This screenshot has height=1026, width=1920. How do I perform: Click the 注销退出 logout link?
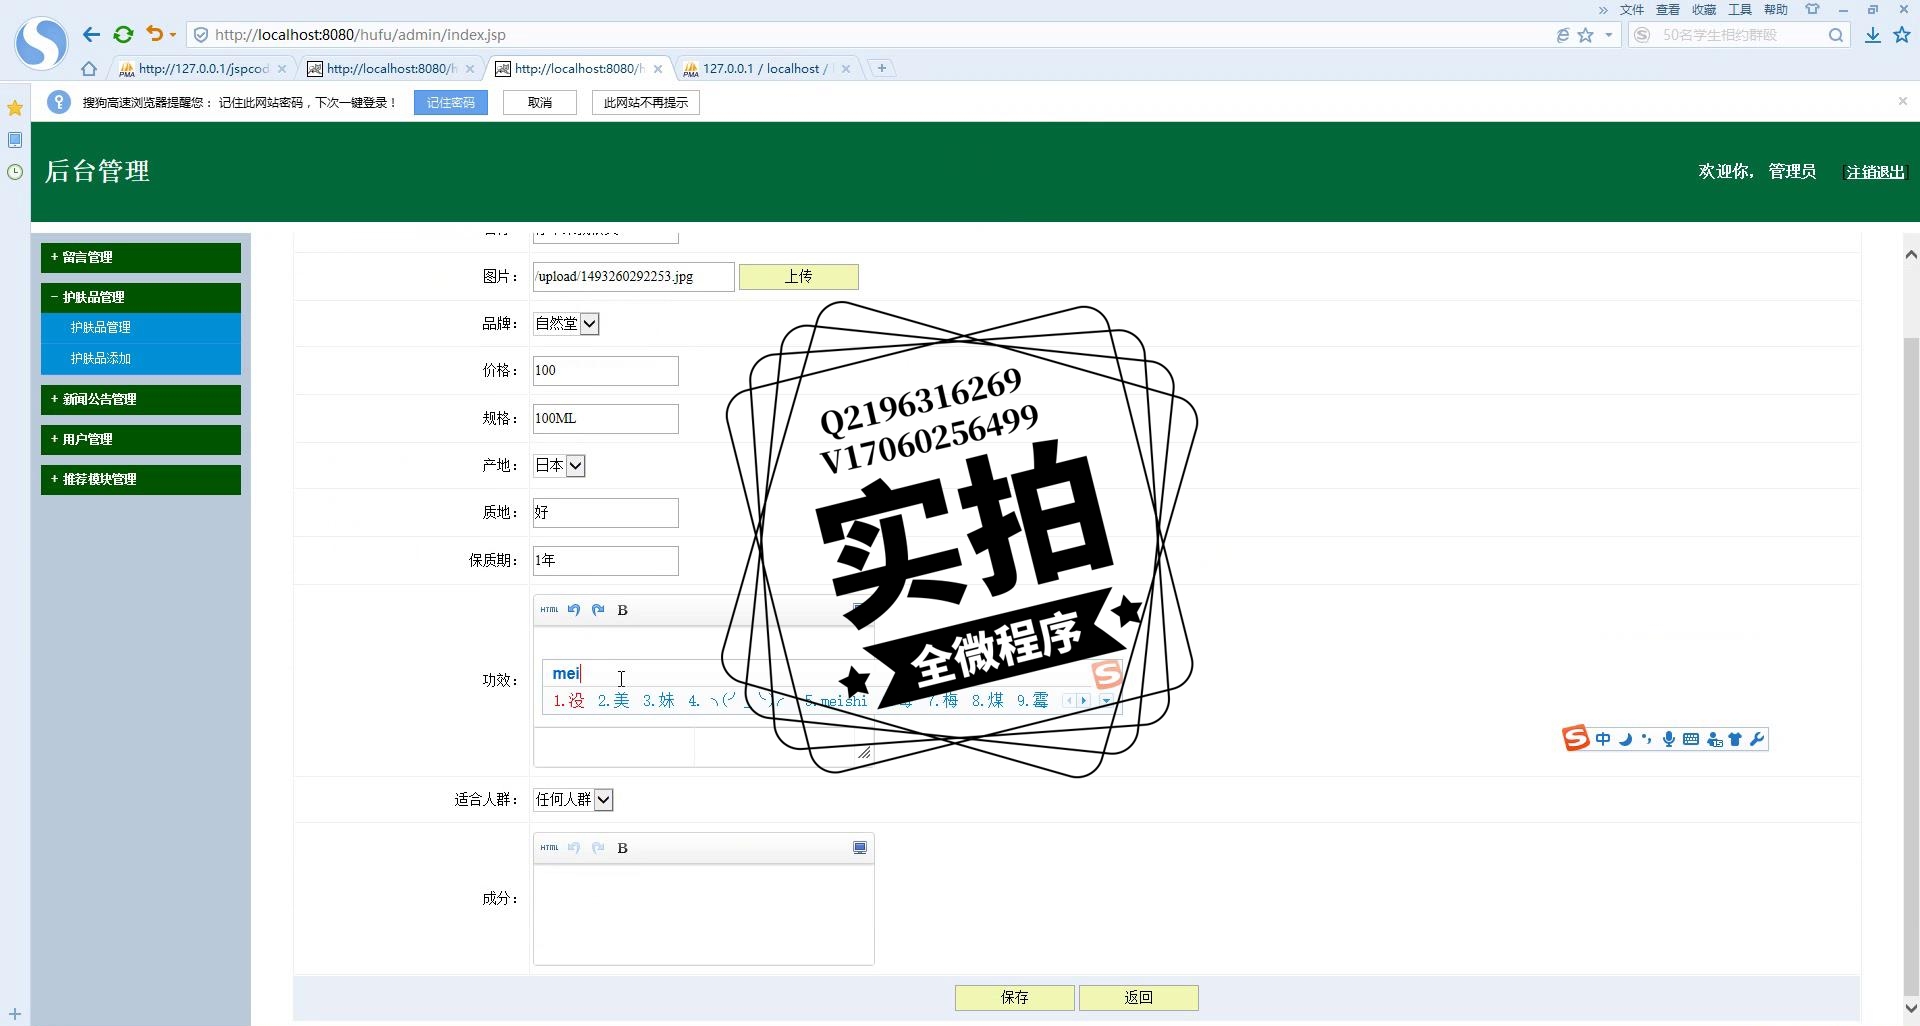coord(1875,172)
